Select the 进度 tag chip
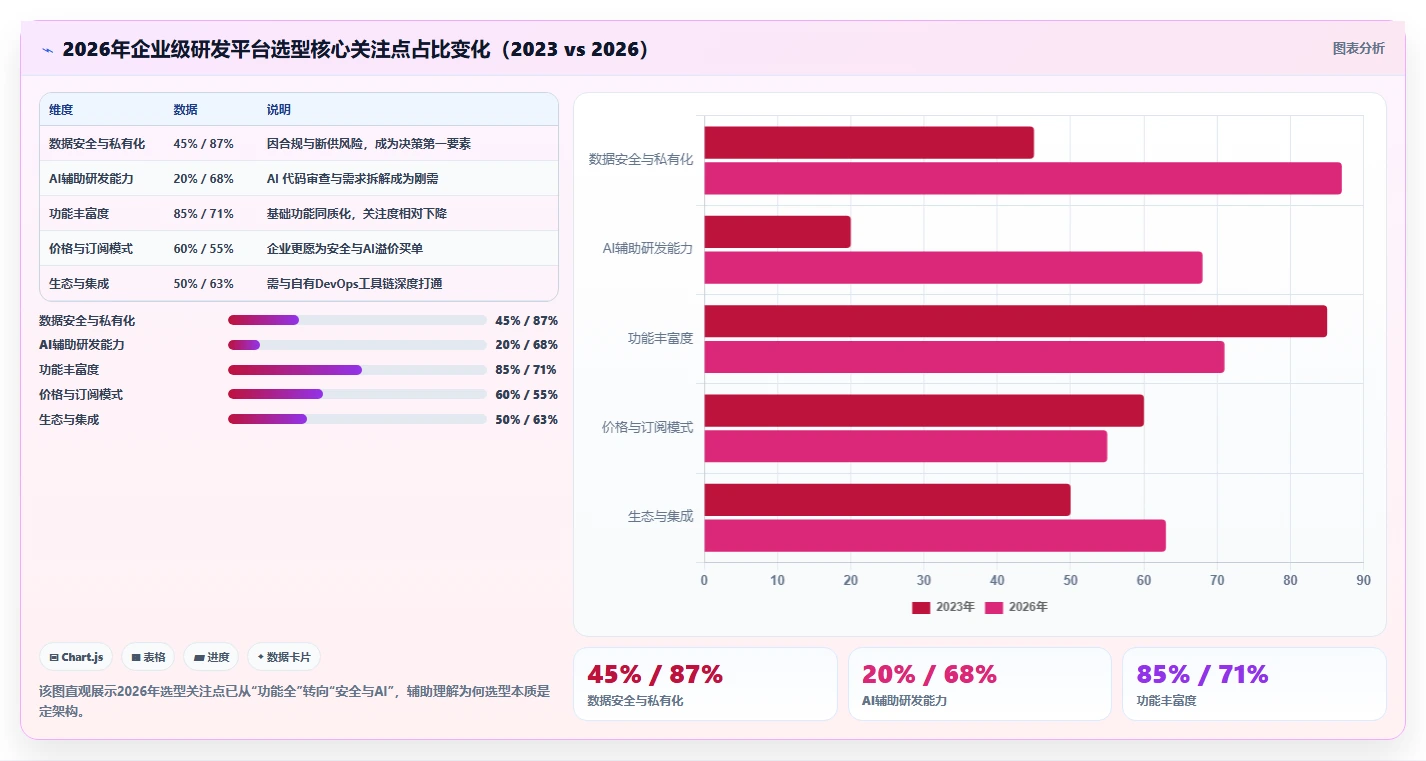This screenshot has width=1426, height=761. tap(211, 657)
